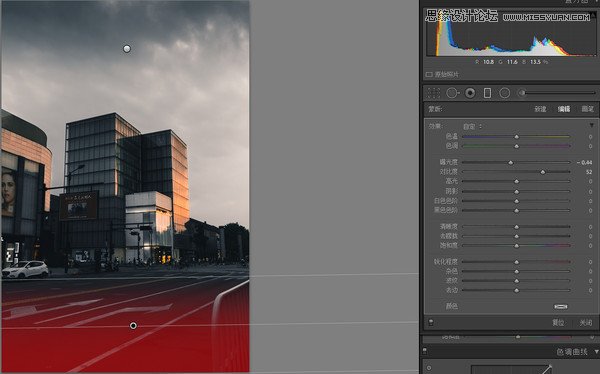This screenshot has width=600, height=374.
Task: Click the contrast value field 52
Action: click(589, 172)
